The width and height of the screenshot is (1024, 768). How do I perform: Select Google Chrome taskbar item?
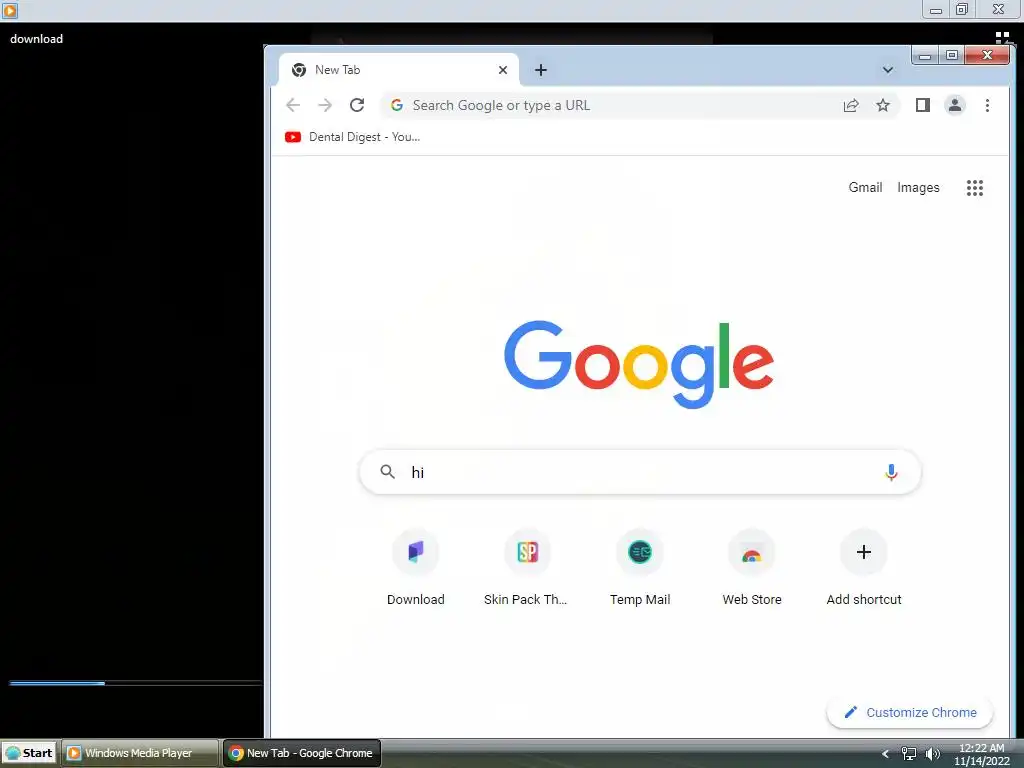pos(302,753)
